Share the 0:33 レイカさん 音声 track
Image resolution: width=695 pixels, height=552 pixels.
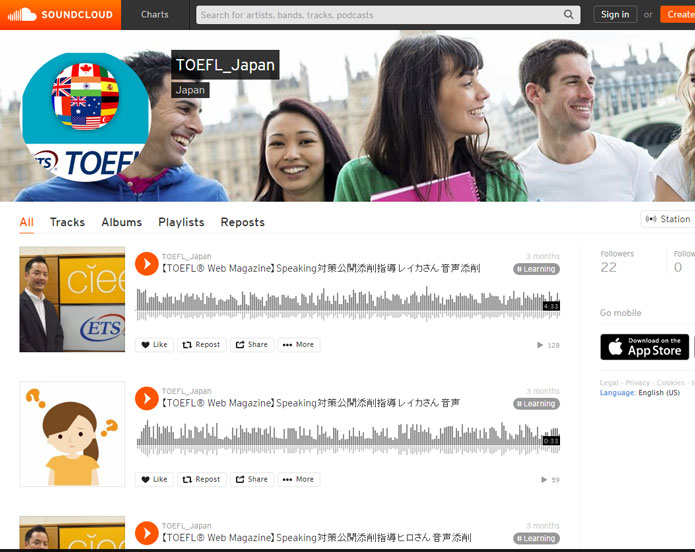coord(252,479)
